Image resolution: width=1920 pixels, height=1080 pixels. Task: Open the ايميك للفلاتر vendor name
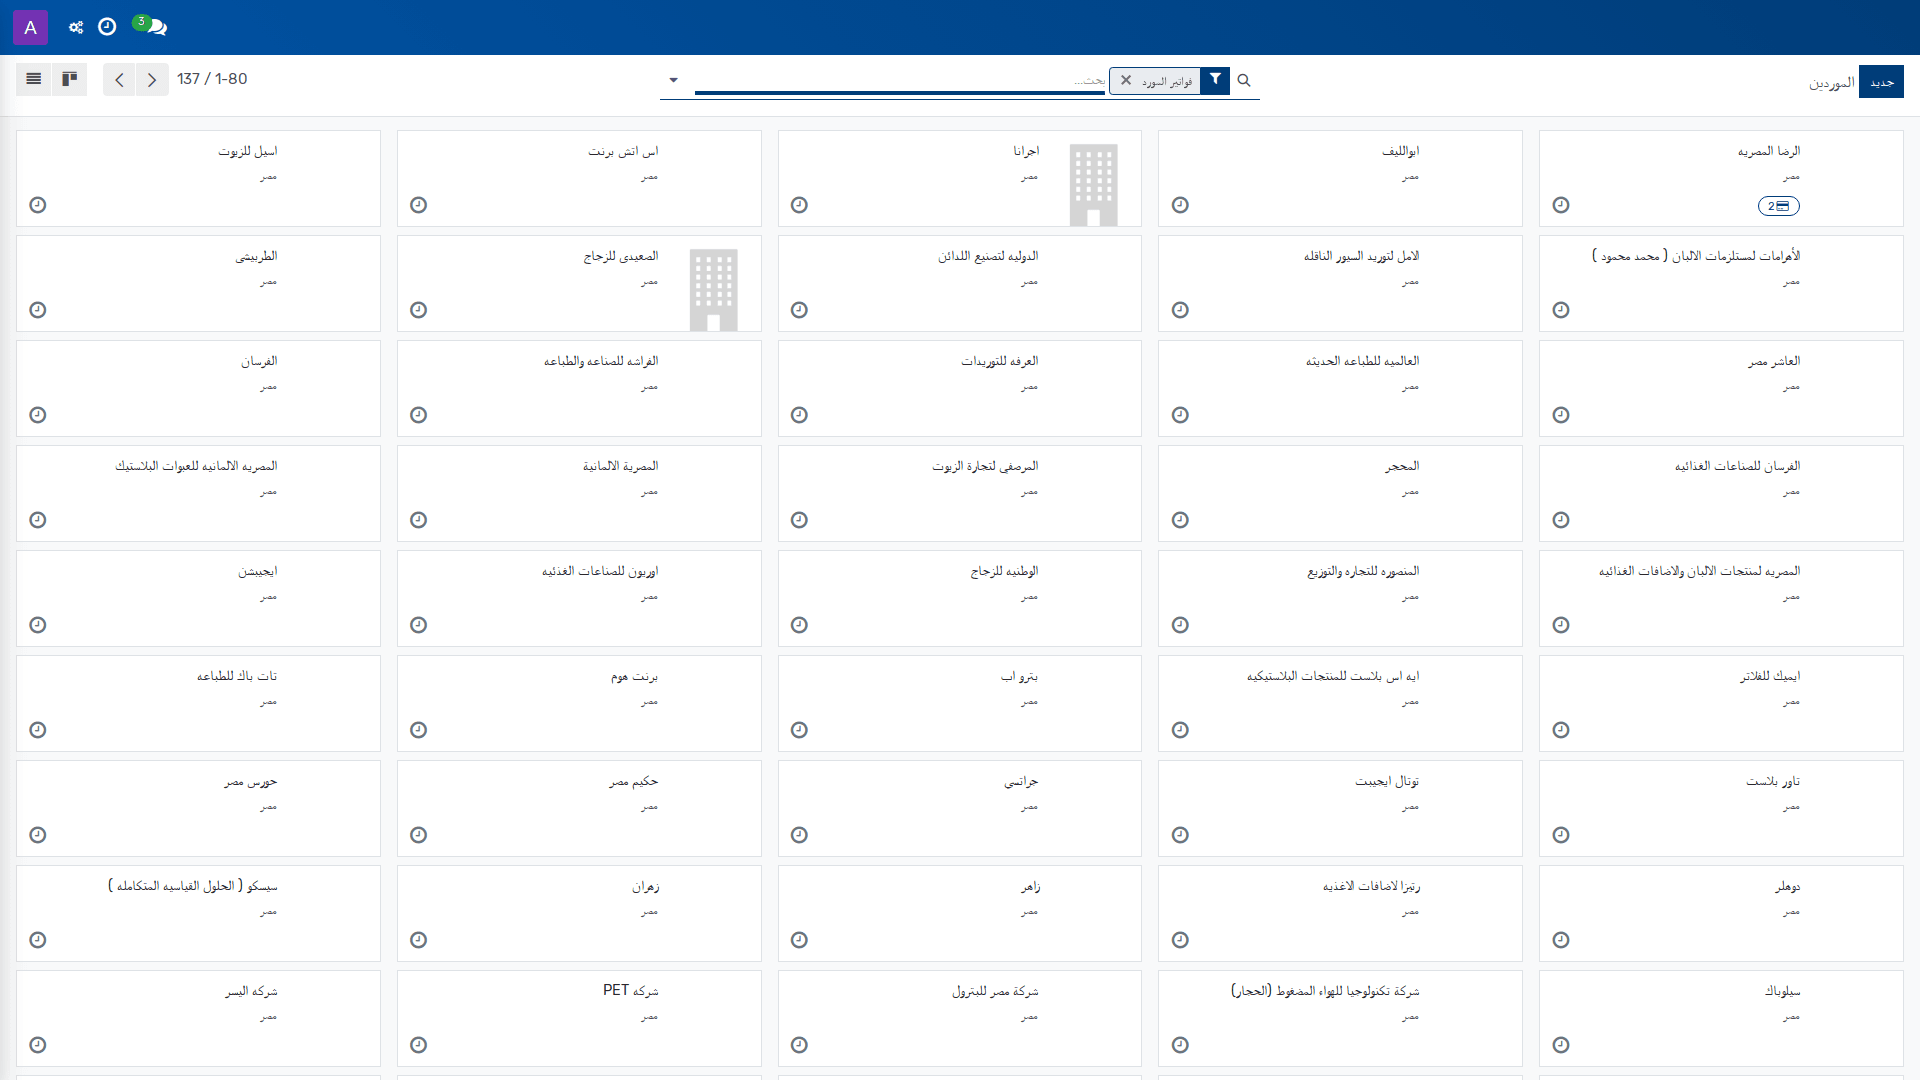pos(1770,676)
